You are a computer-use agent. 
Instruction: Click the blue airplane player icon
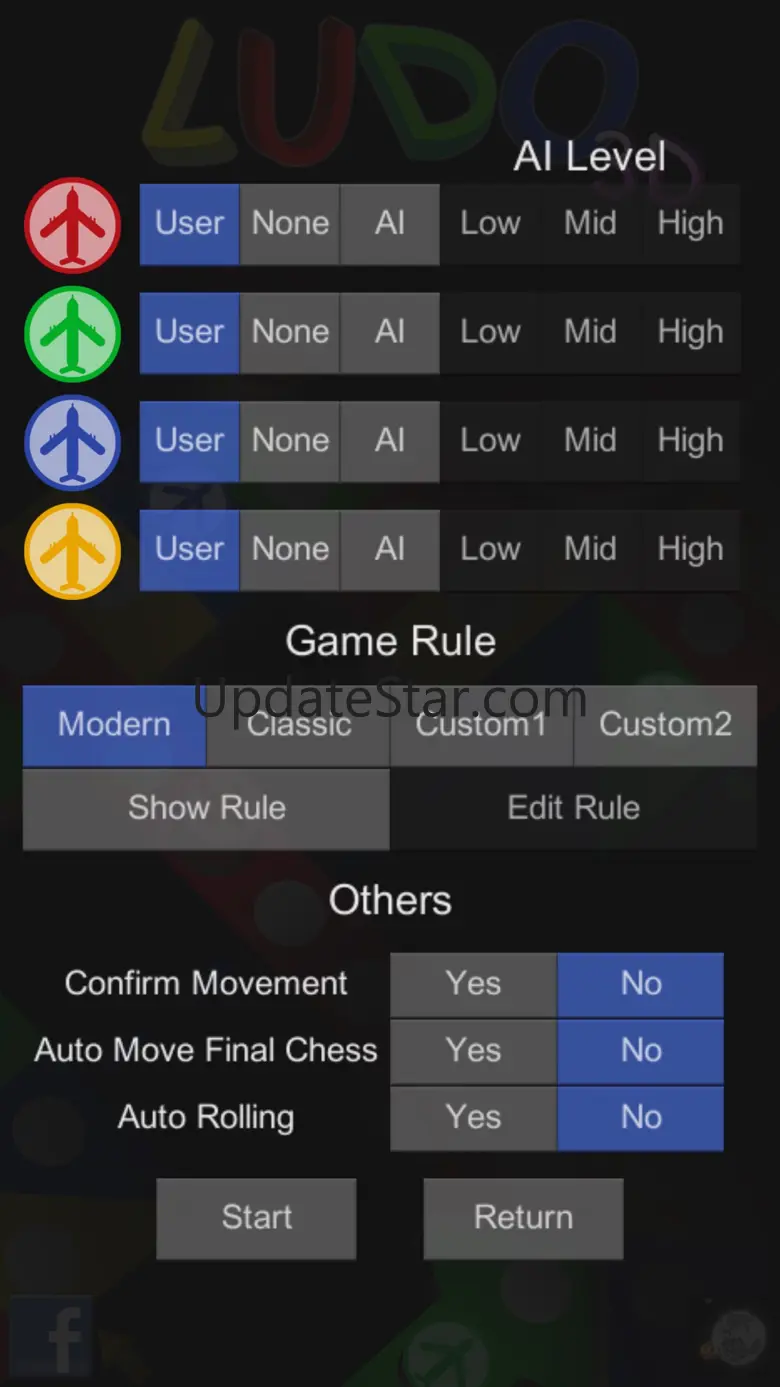click(72, 443)
